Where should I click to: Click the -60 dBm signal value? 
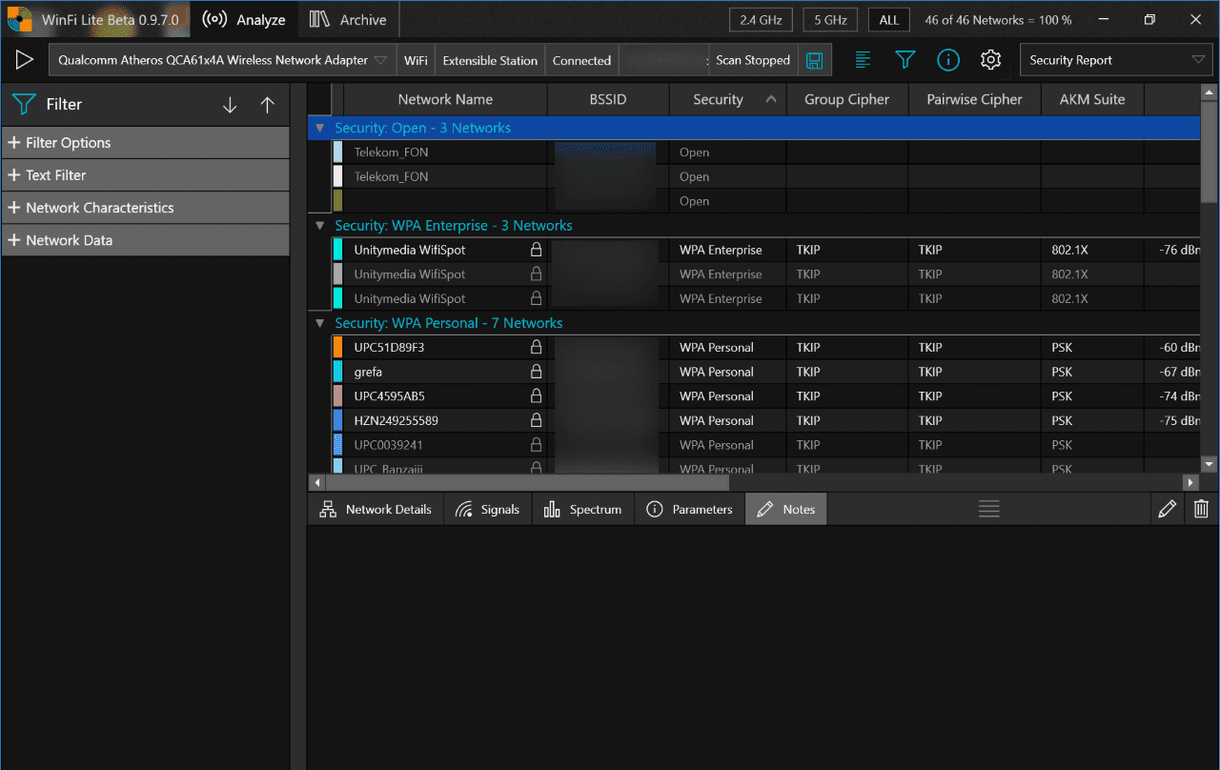coord(1179,347)
